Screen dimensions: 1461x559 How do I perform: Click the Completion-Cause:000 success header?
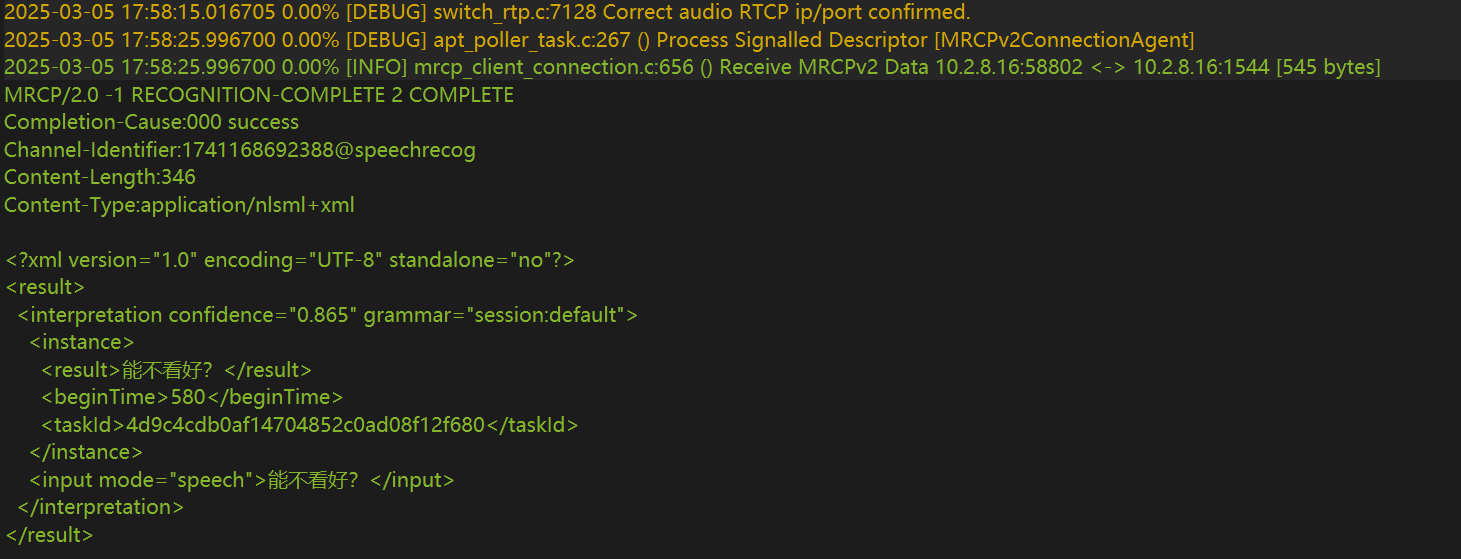151,122
